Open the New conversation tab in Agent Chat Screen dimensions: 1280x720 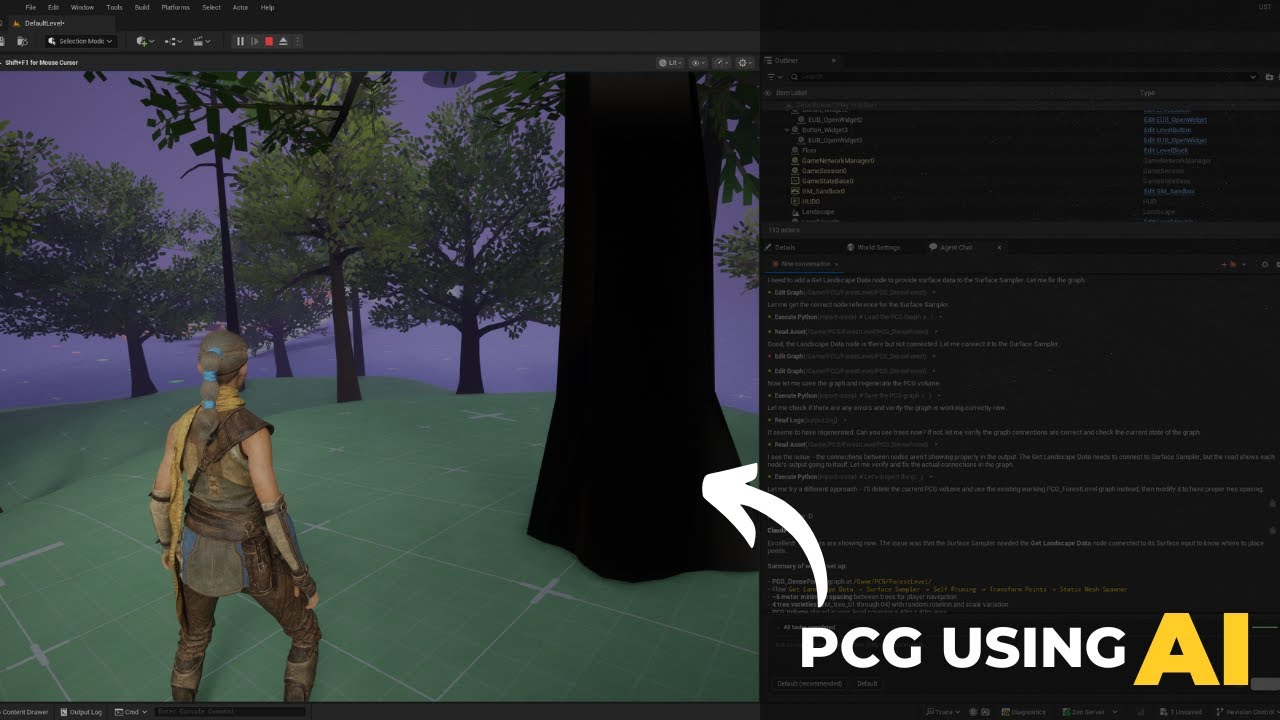click(x=803, y=264)
